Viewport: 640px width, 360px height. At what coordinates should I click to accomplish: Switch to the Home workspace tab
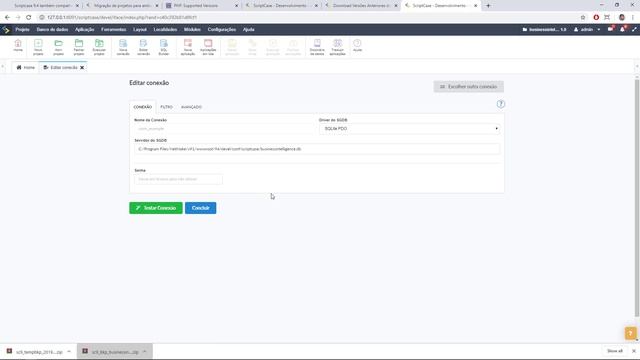[x=26, y=67]
